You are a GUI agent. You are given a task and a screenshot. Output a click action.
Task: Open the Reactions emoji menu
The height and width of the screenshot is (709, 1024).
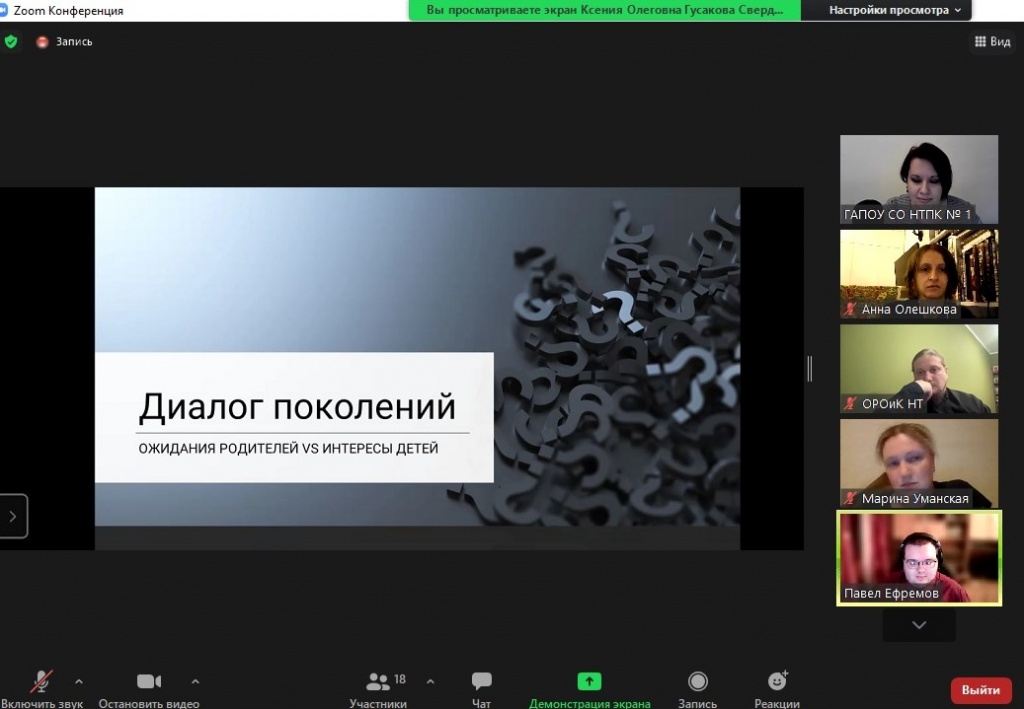[x=777, y=681]
